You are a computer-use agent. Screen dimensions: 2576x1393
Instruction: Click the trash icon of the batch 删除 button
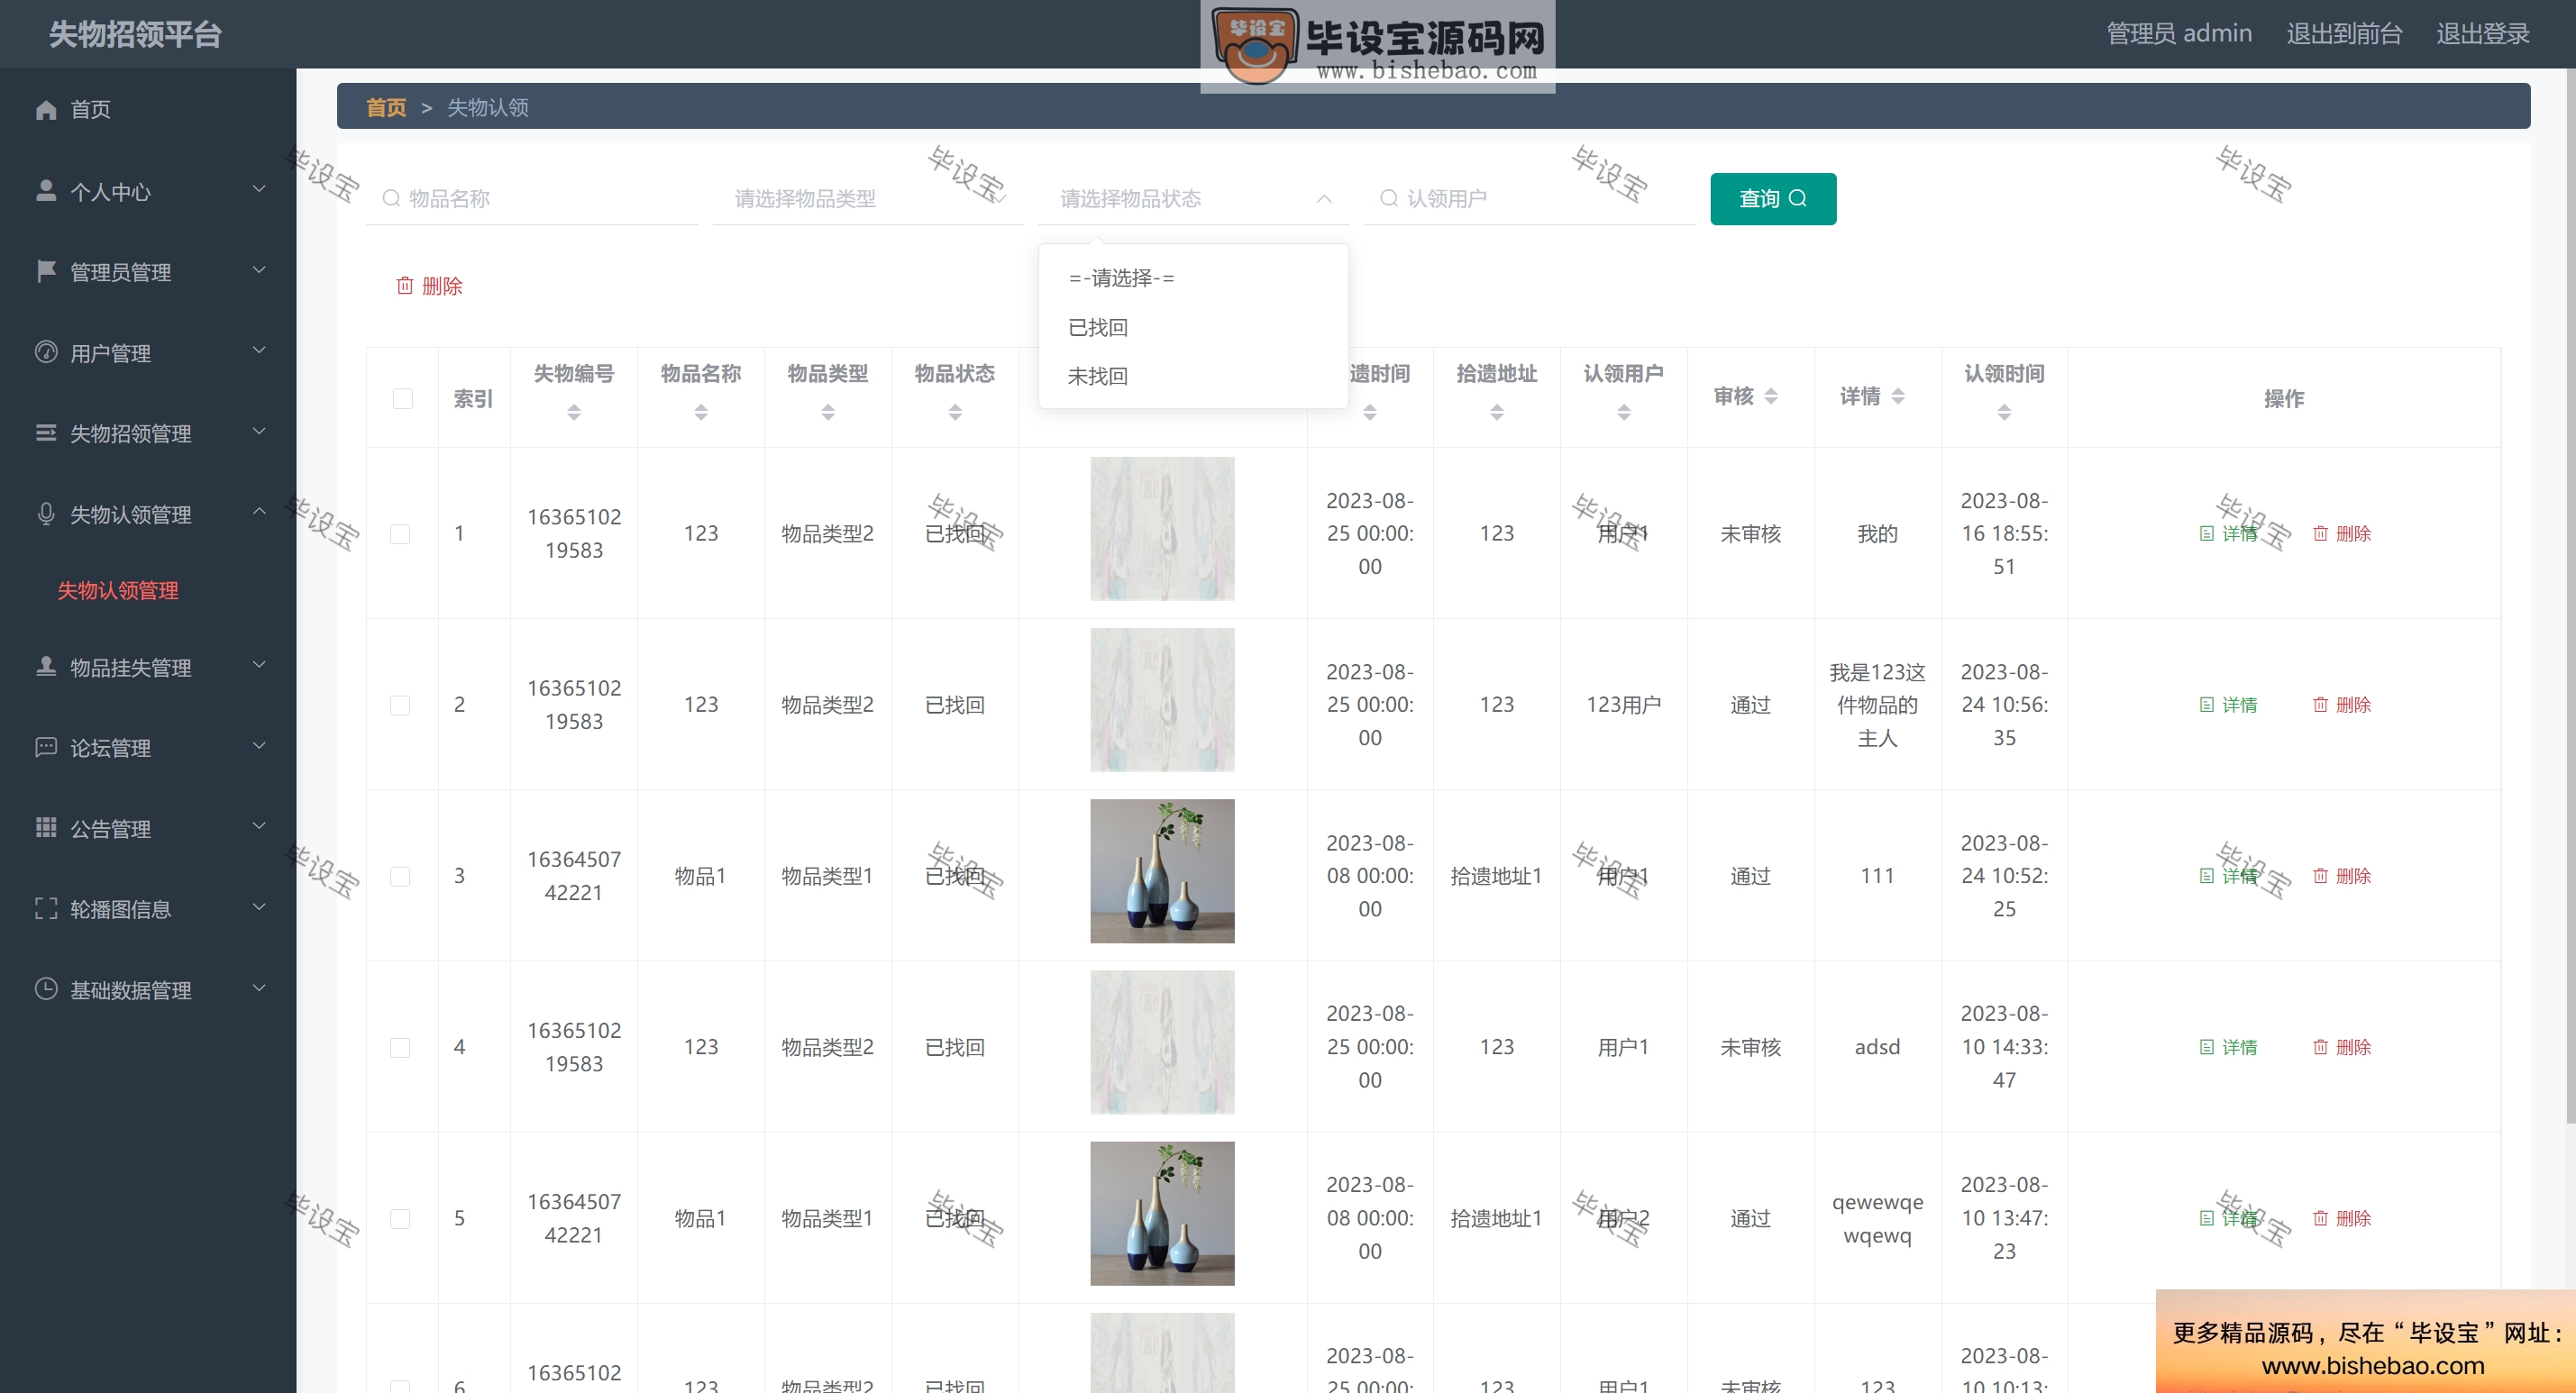[x=405, y=286]
